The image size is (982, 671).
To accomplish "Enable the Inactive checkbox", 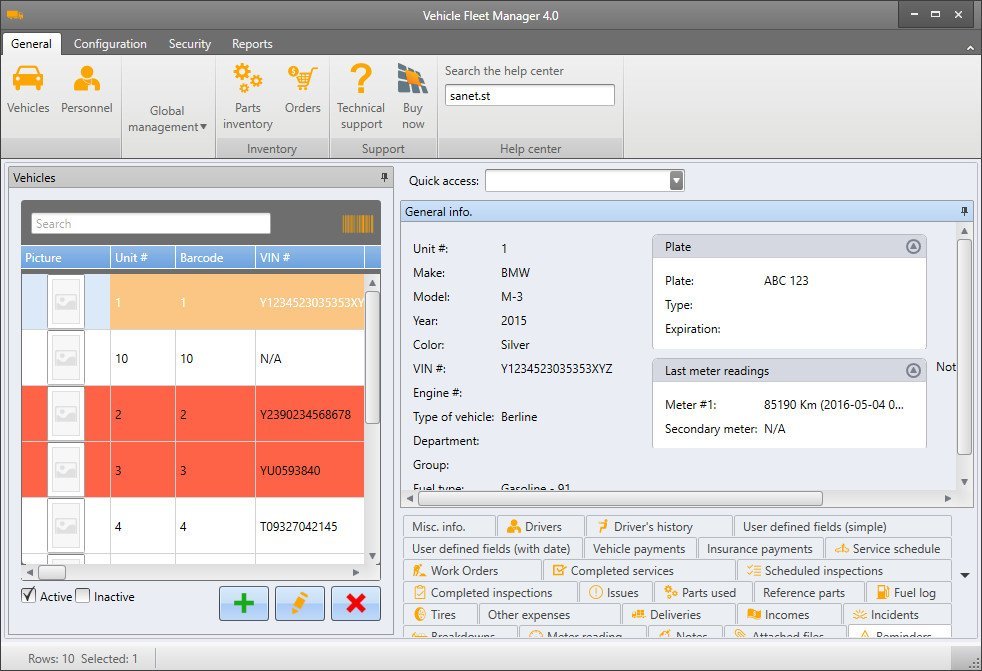I will coord(83,596).
